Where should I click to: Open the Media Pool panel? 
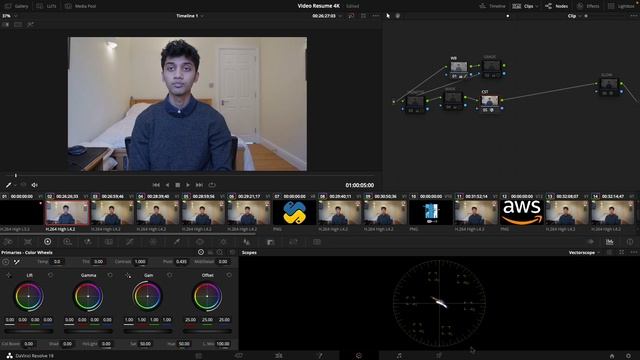point(81,6)
